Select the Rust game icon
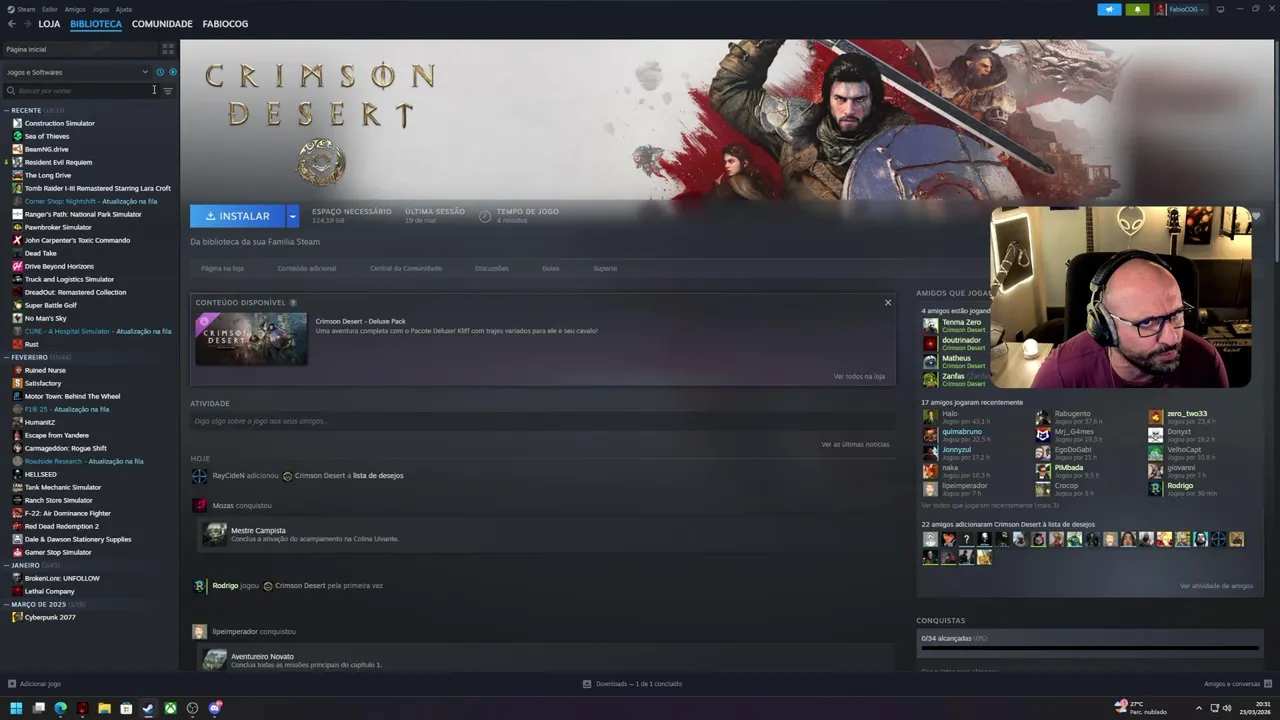This screenshot has width=1280, height=720. point(17,344)
